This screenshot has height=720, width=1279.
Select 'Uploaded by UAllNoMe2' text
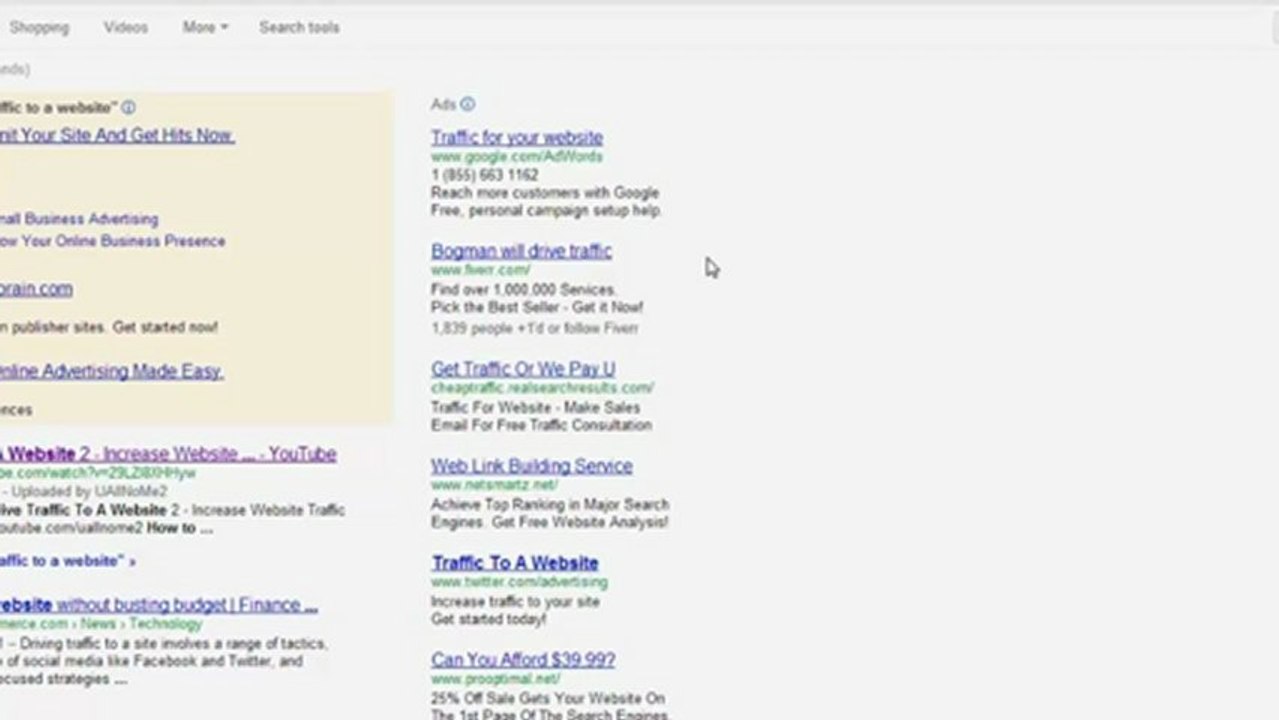click(x=89, y=492)
